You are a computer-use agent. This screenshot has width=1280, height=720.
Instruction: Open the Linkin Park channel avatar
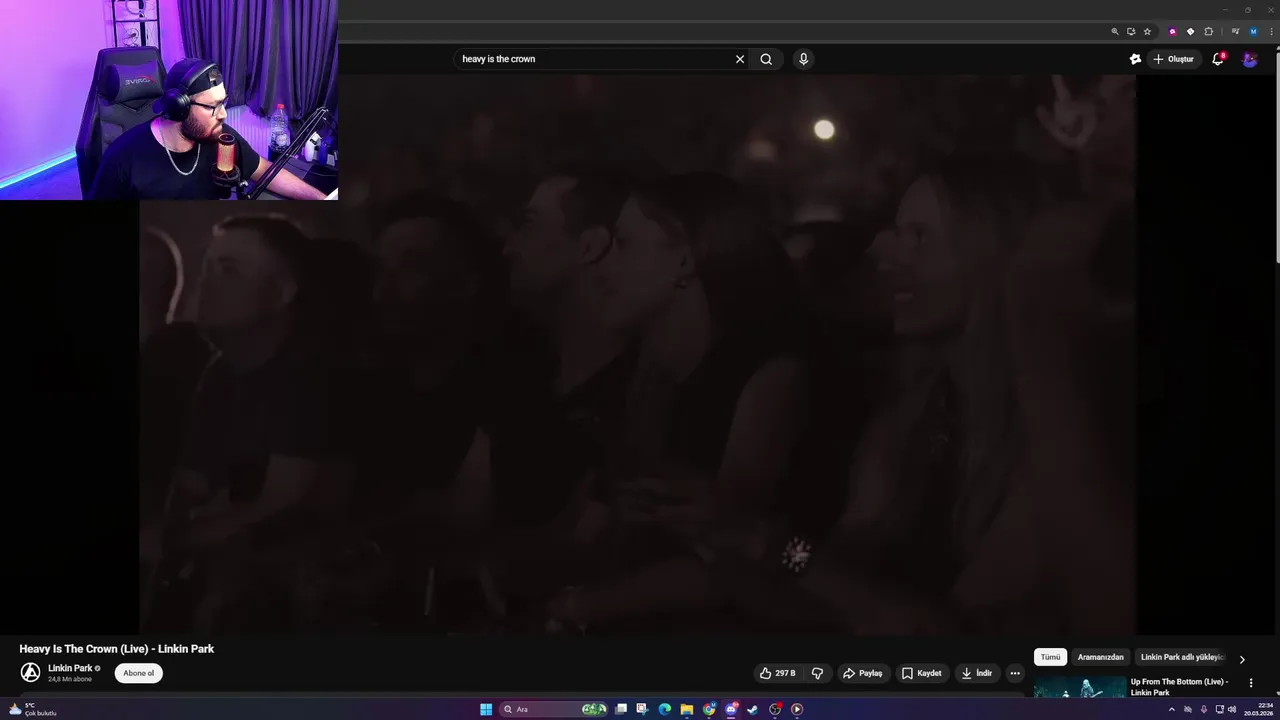(x=31, y=673)
